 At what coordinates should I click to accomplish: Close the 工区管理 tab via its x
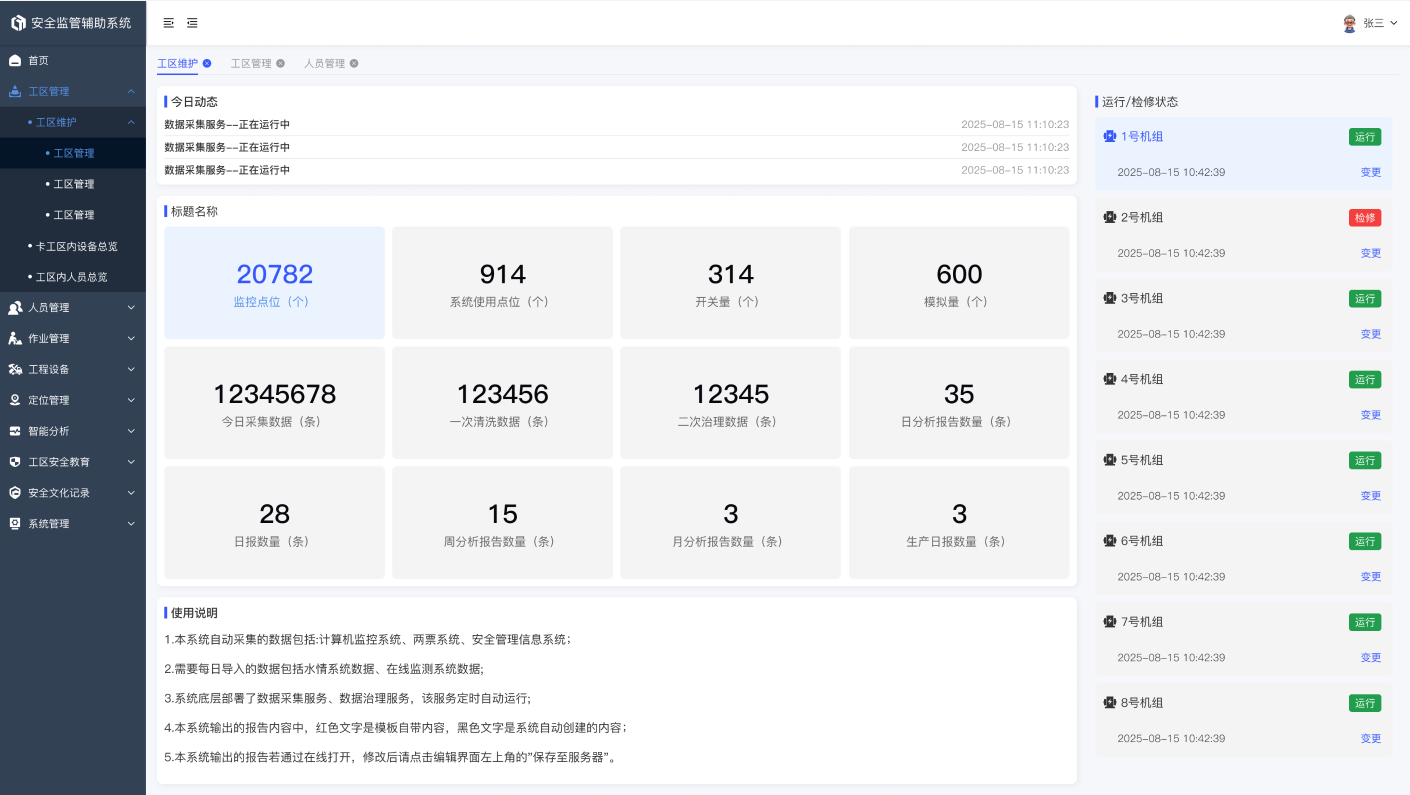(x=280, y=63)
